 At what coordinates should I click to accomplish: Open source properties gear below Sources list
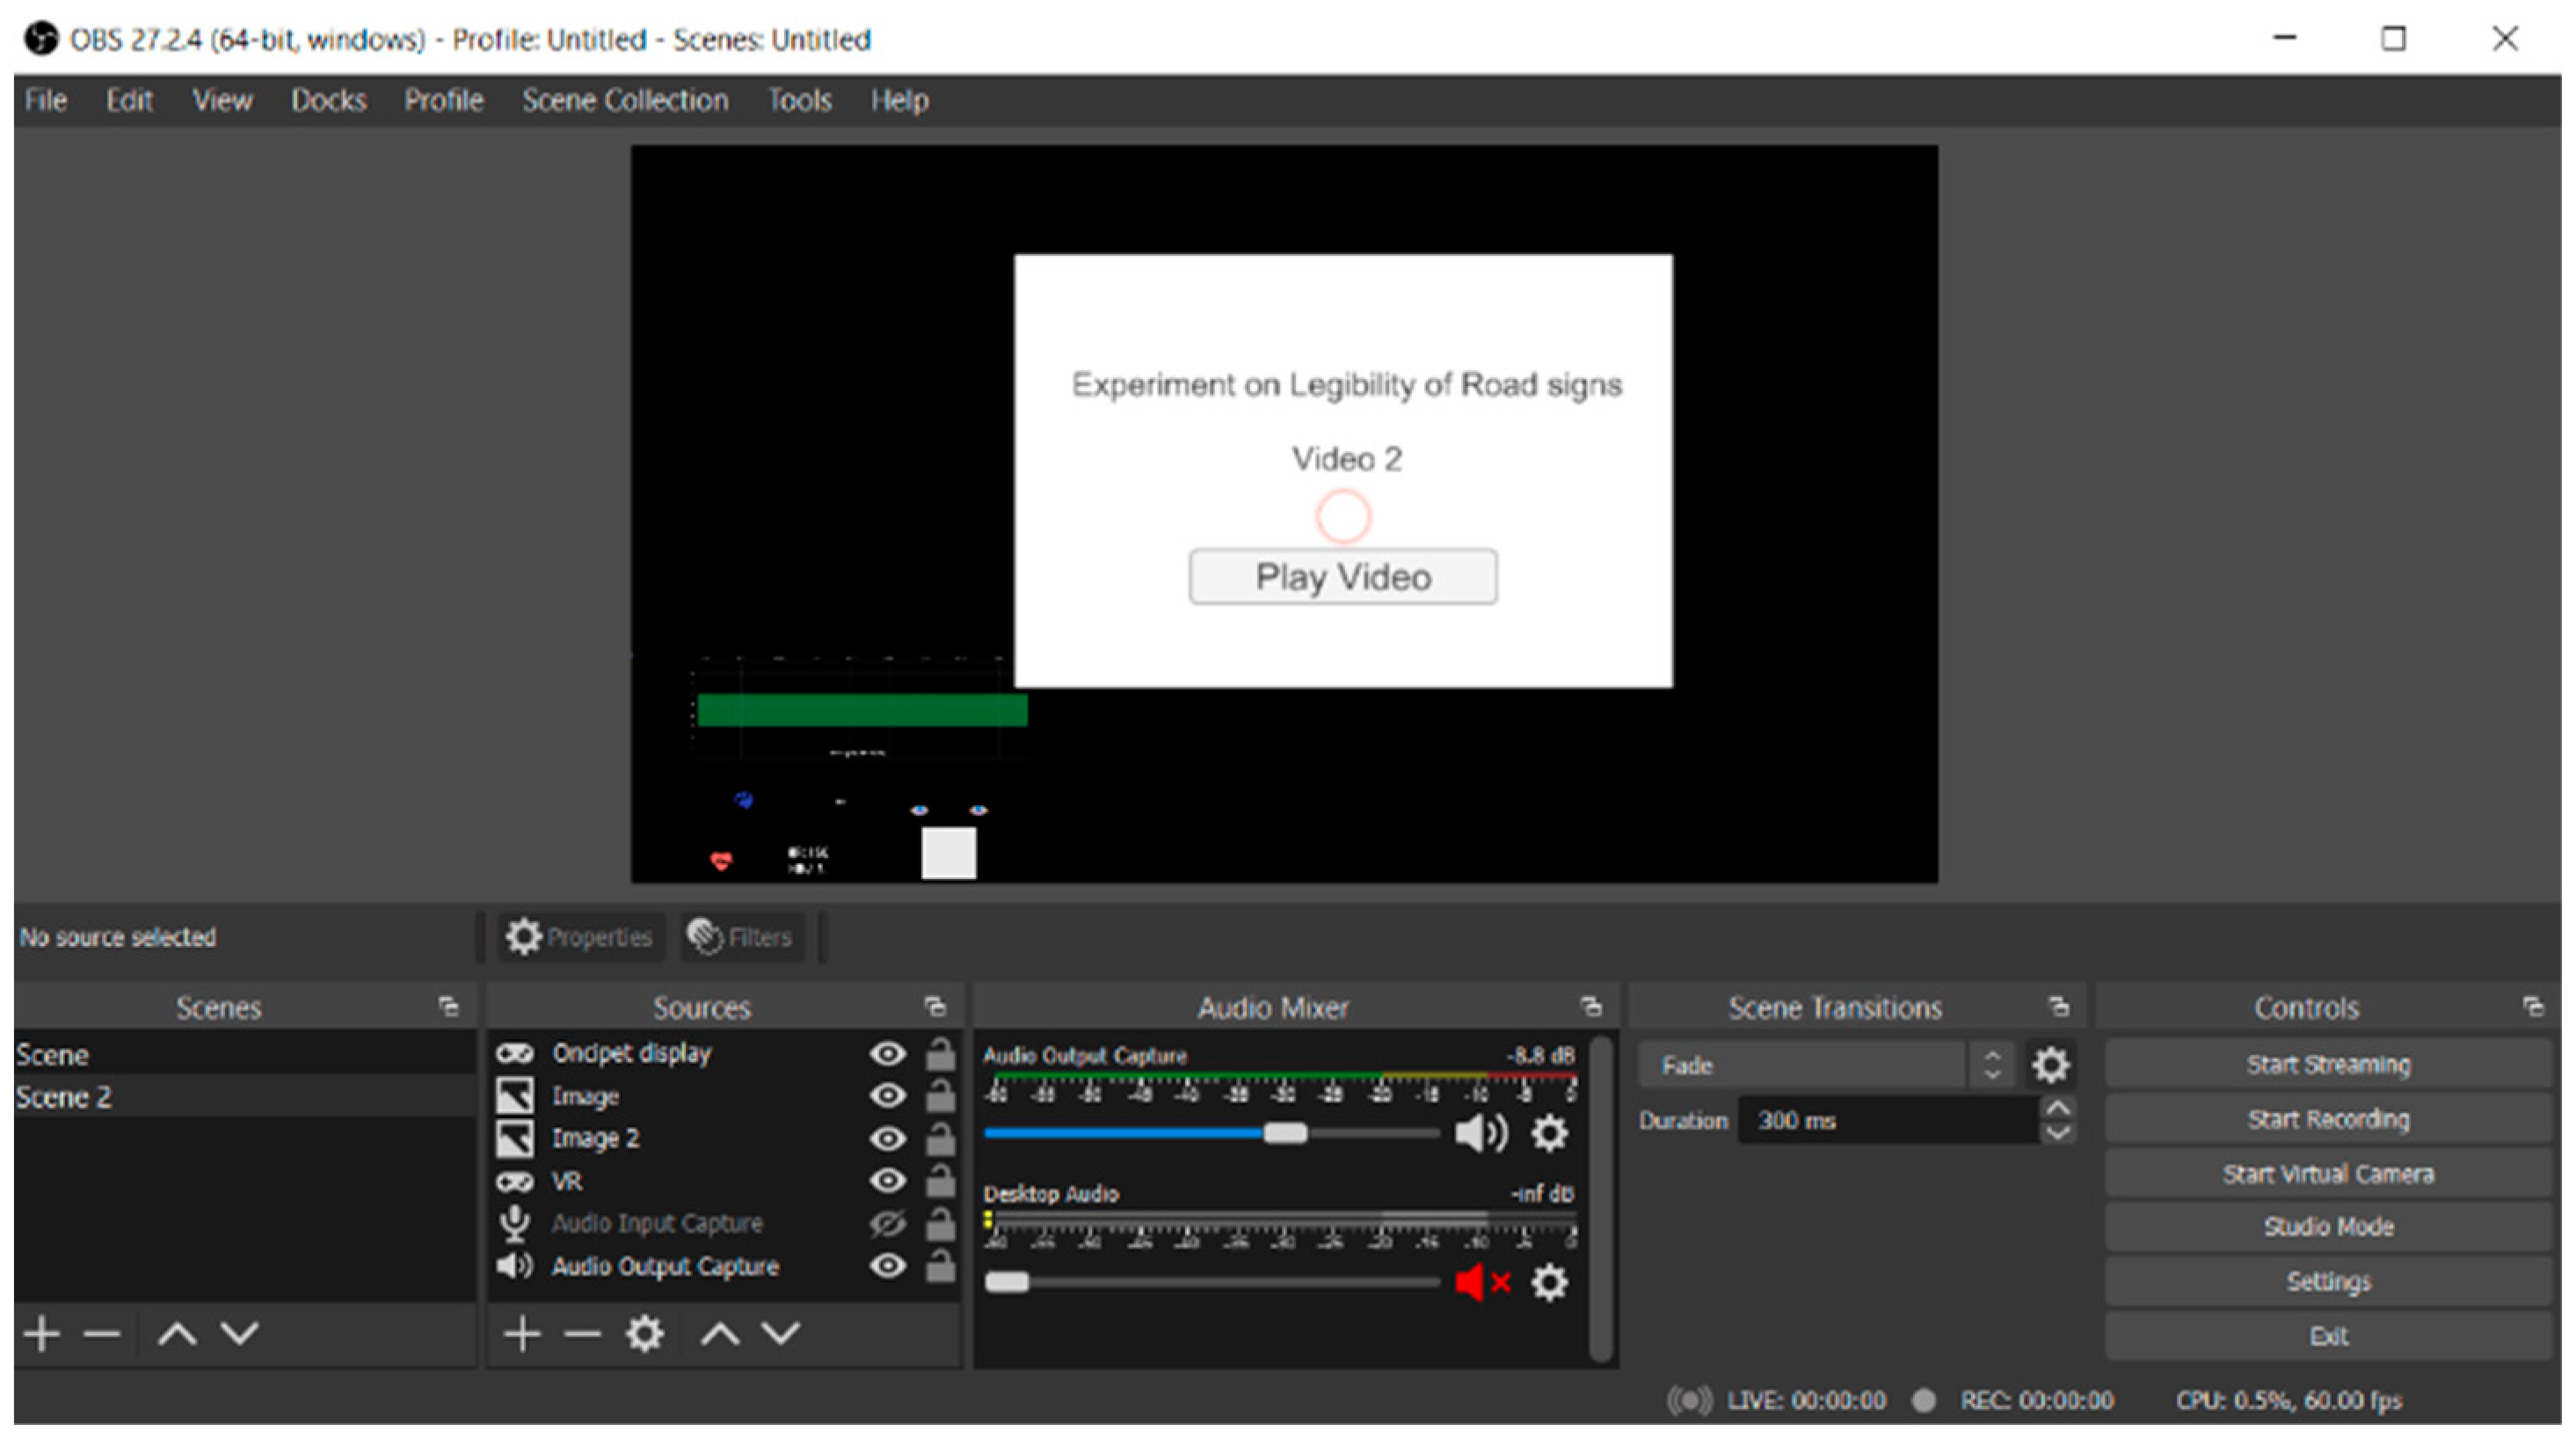point(644,1333)
